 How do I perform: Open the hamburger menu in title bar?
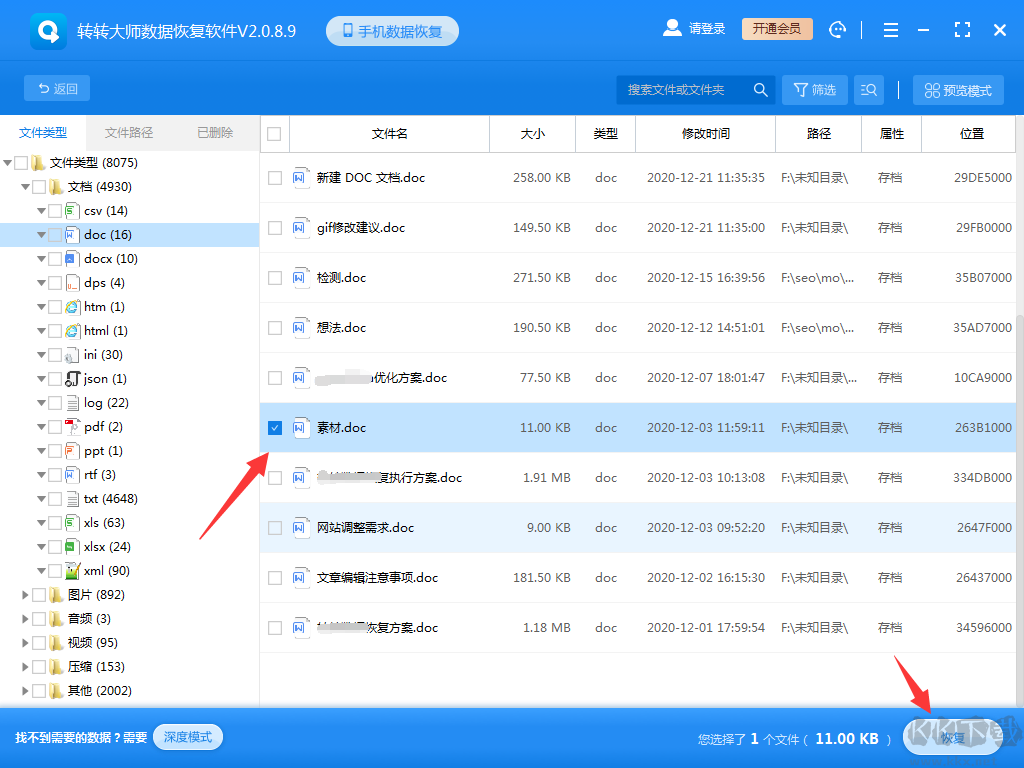(x=890, y=30)
